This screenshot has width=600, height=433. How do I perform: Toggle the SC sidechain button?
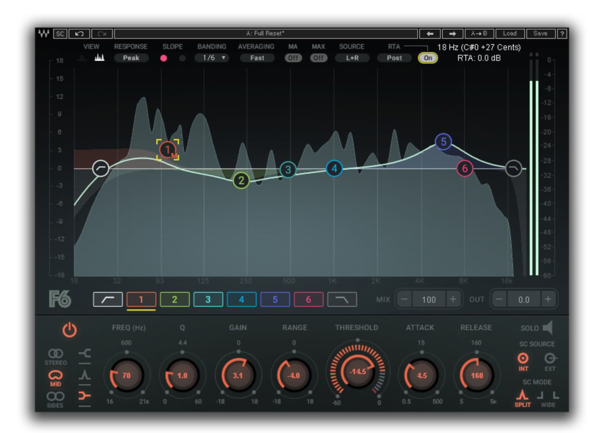click(x=60, y=34)
